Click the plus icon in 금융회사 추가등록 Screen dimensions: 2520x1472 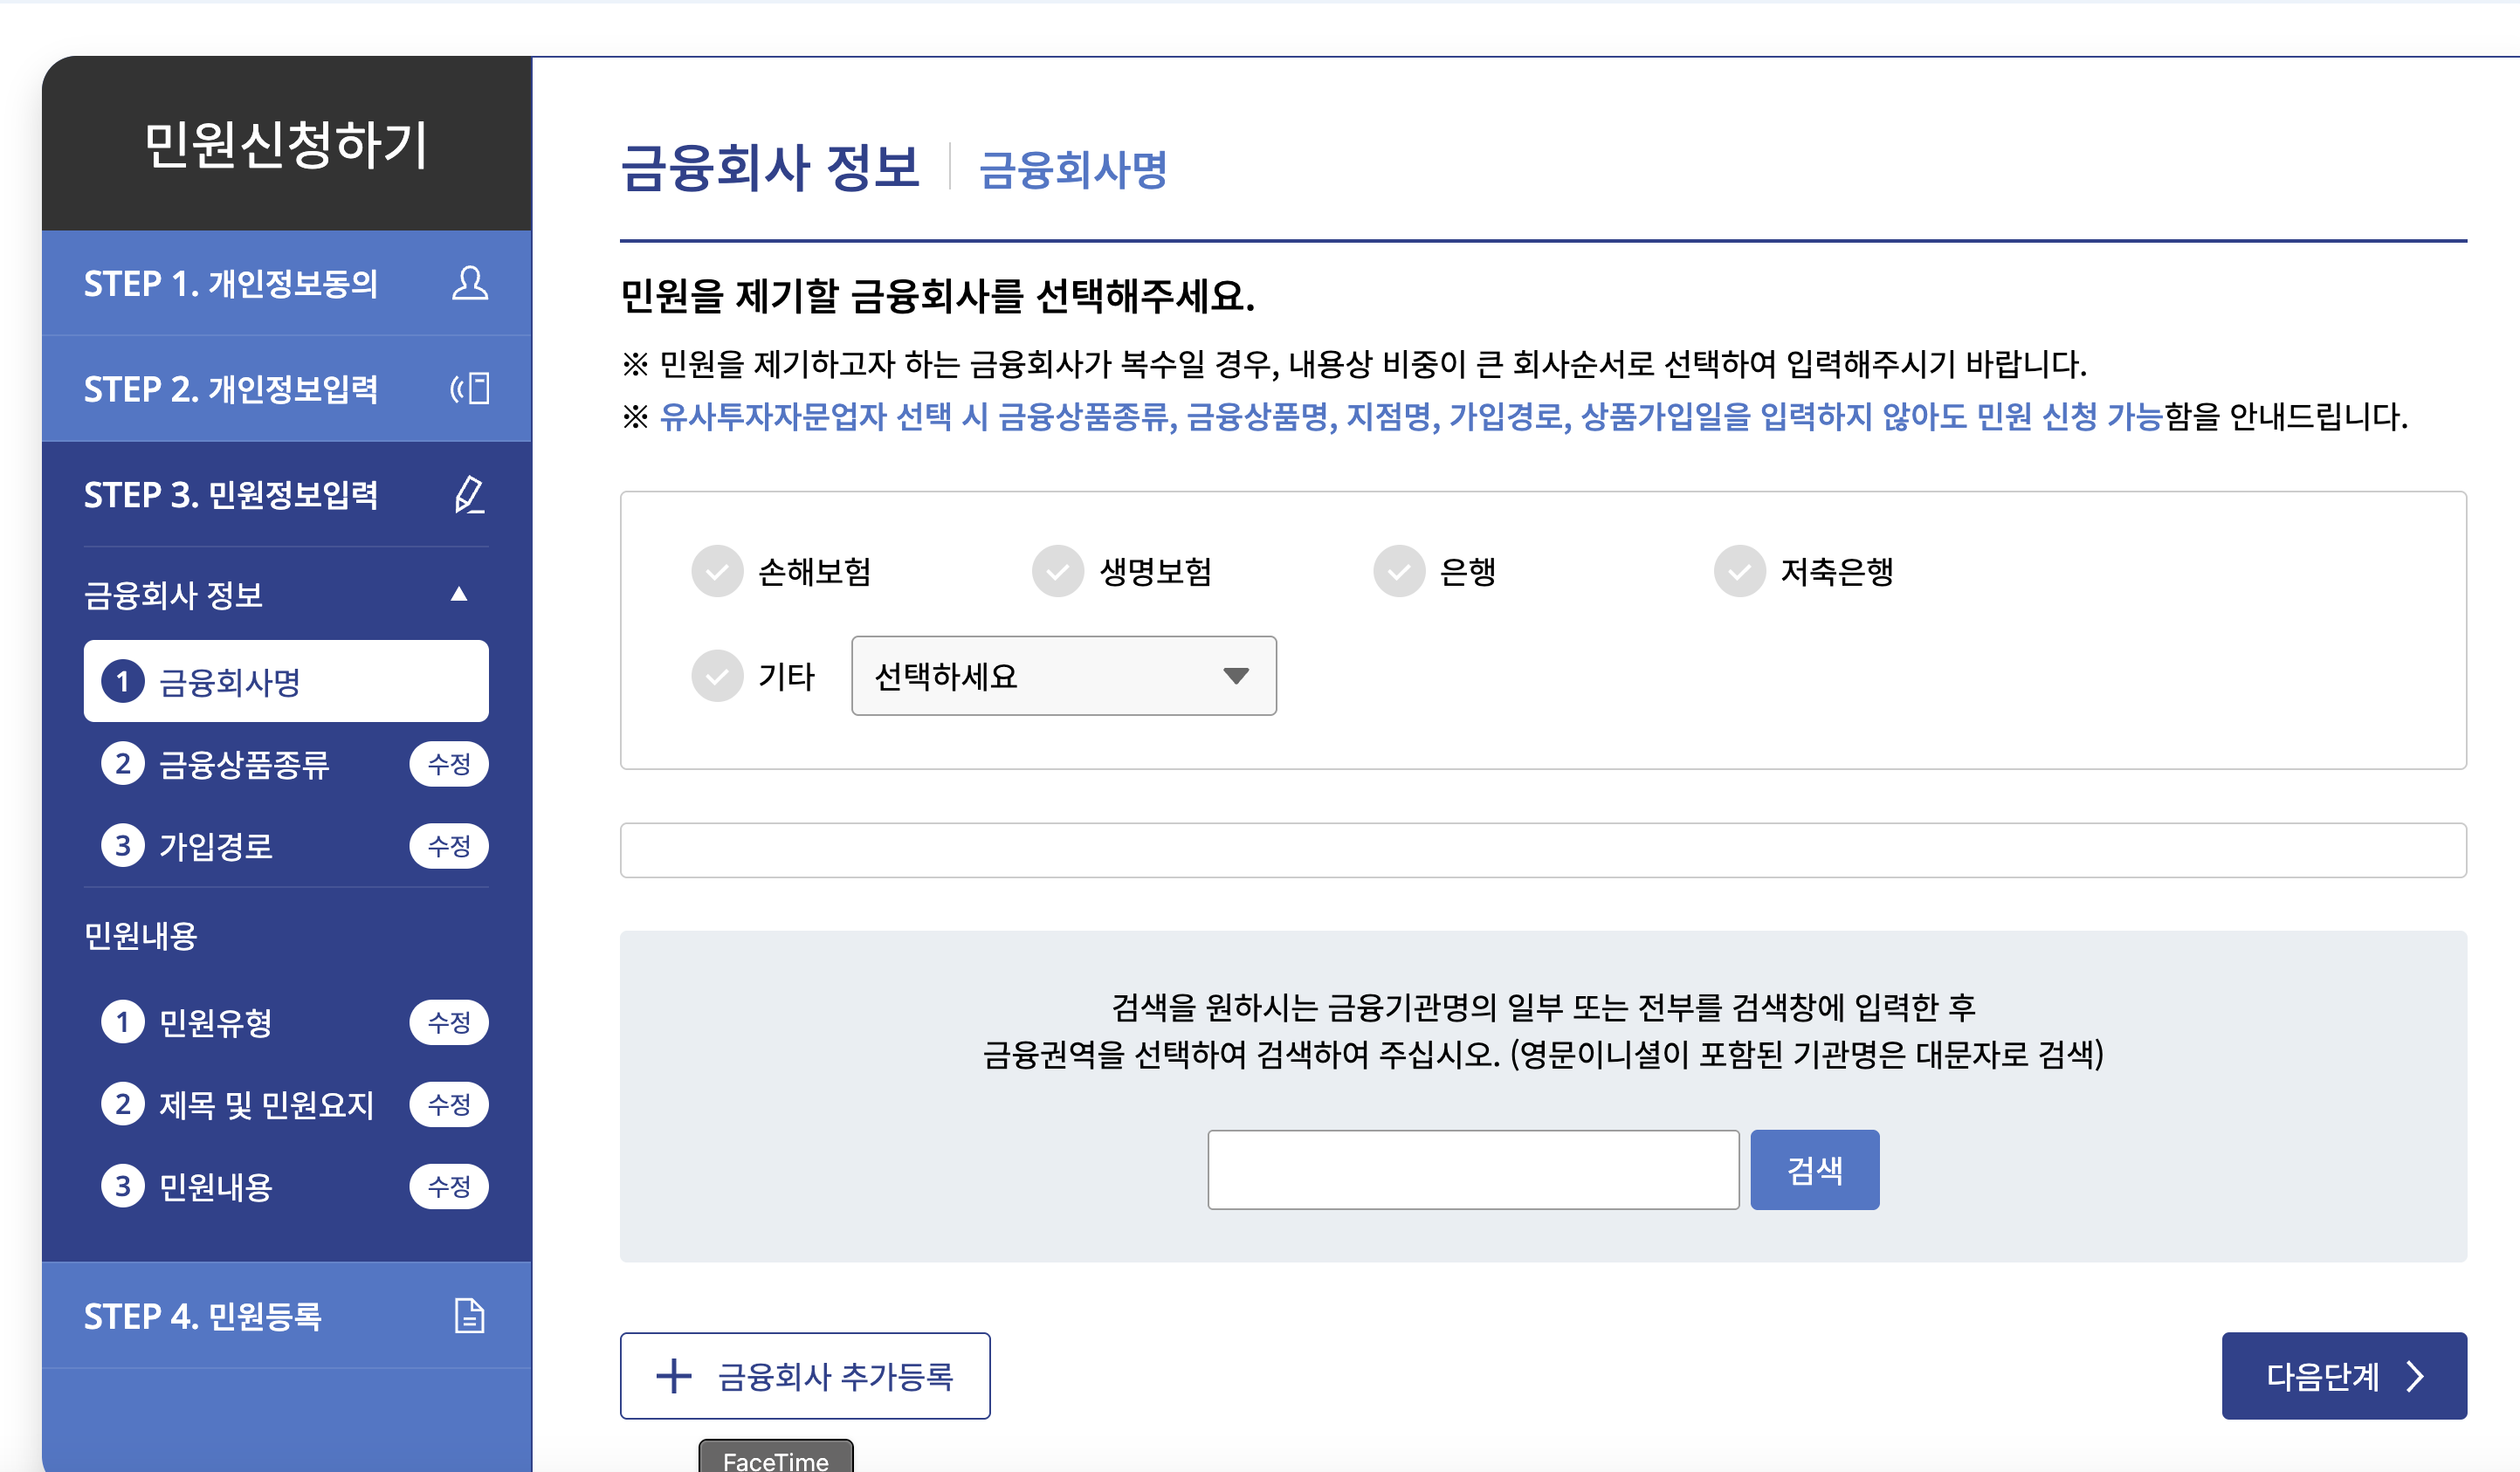click(674, 1376)
